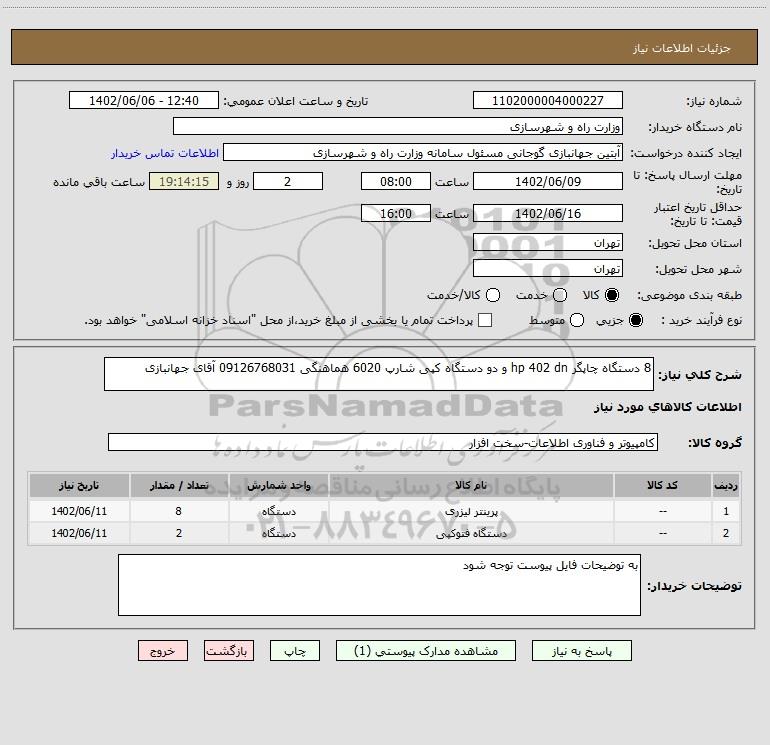Click date 1402/06/11 in دستگاه فتوکپی row
This screenshot has height=745, width=770.
click(79, 533)
